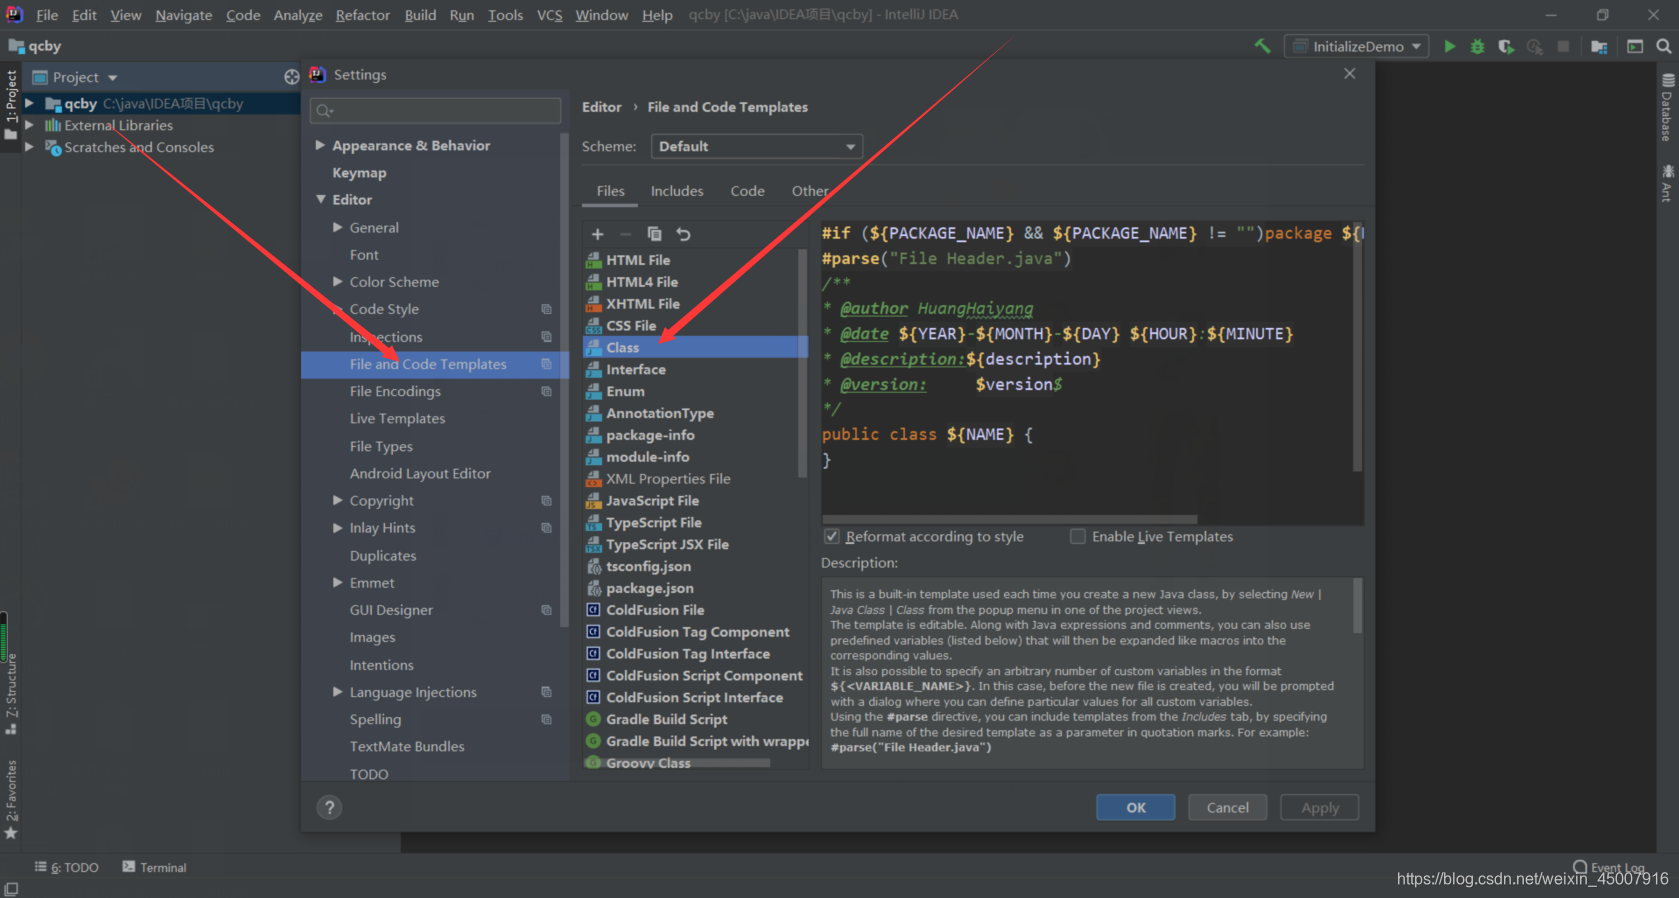Click the Editor breadcrumb link

602,107
